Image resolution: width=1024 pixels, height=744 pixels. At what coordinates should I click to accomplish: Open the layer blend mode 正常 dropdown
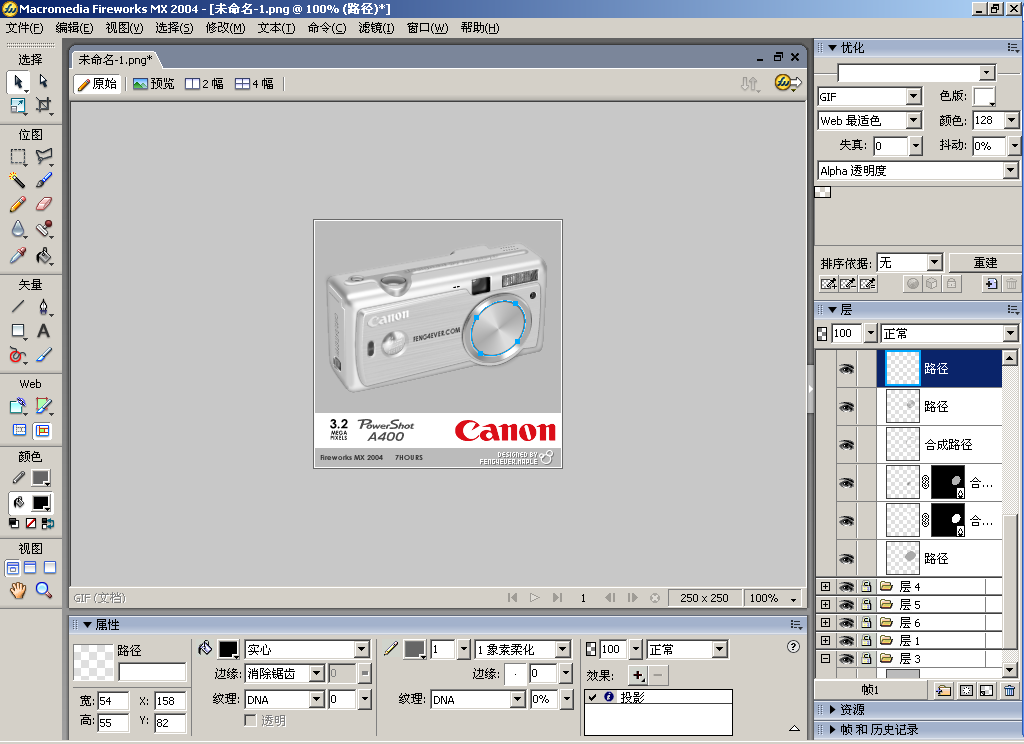pos(1011,334)
